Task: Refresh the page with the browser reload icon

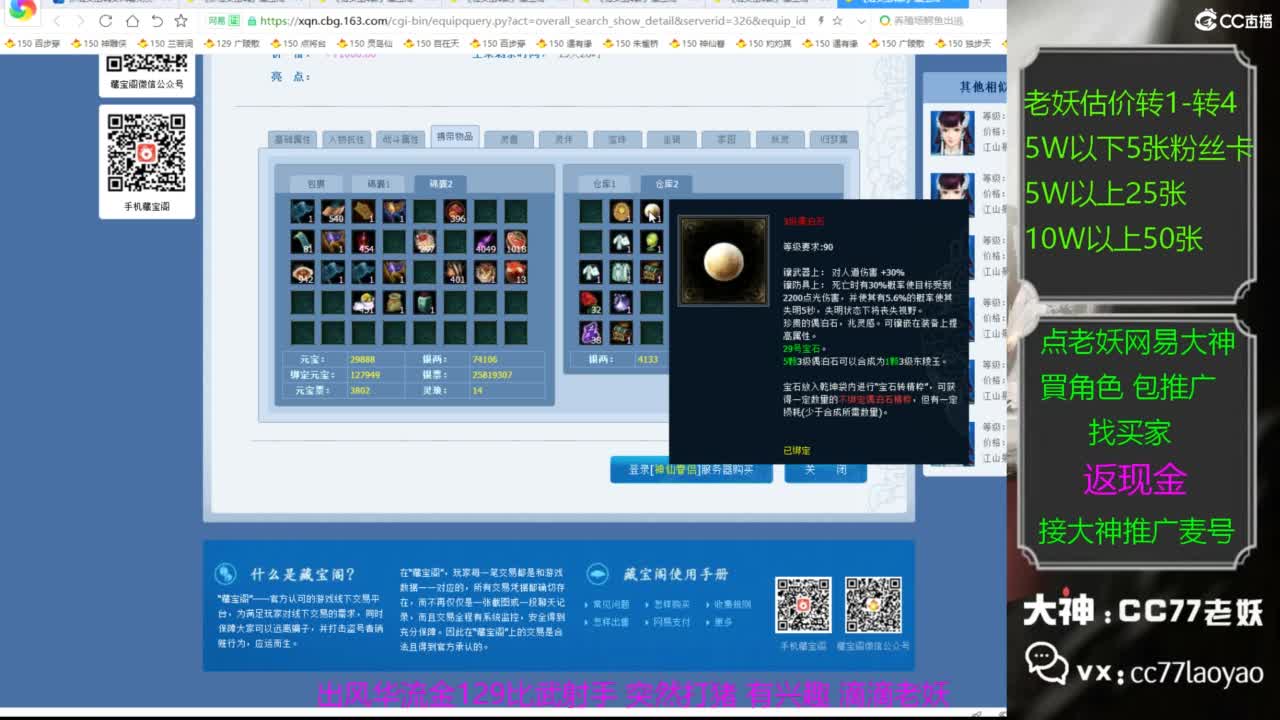Action: click(x=105, y=20)
